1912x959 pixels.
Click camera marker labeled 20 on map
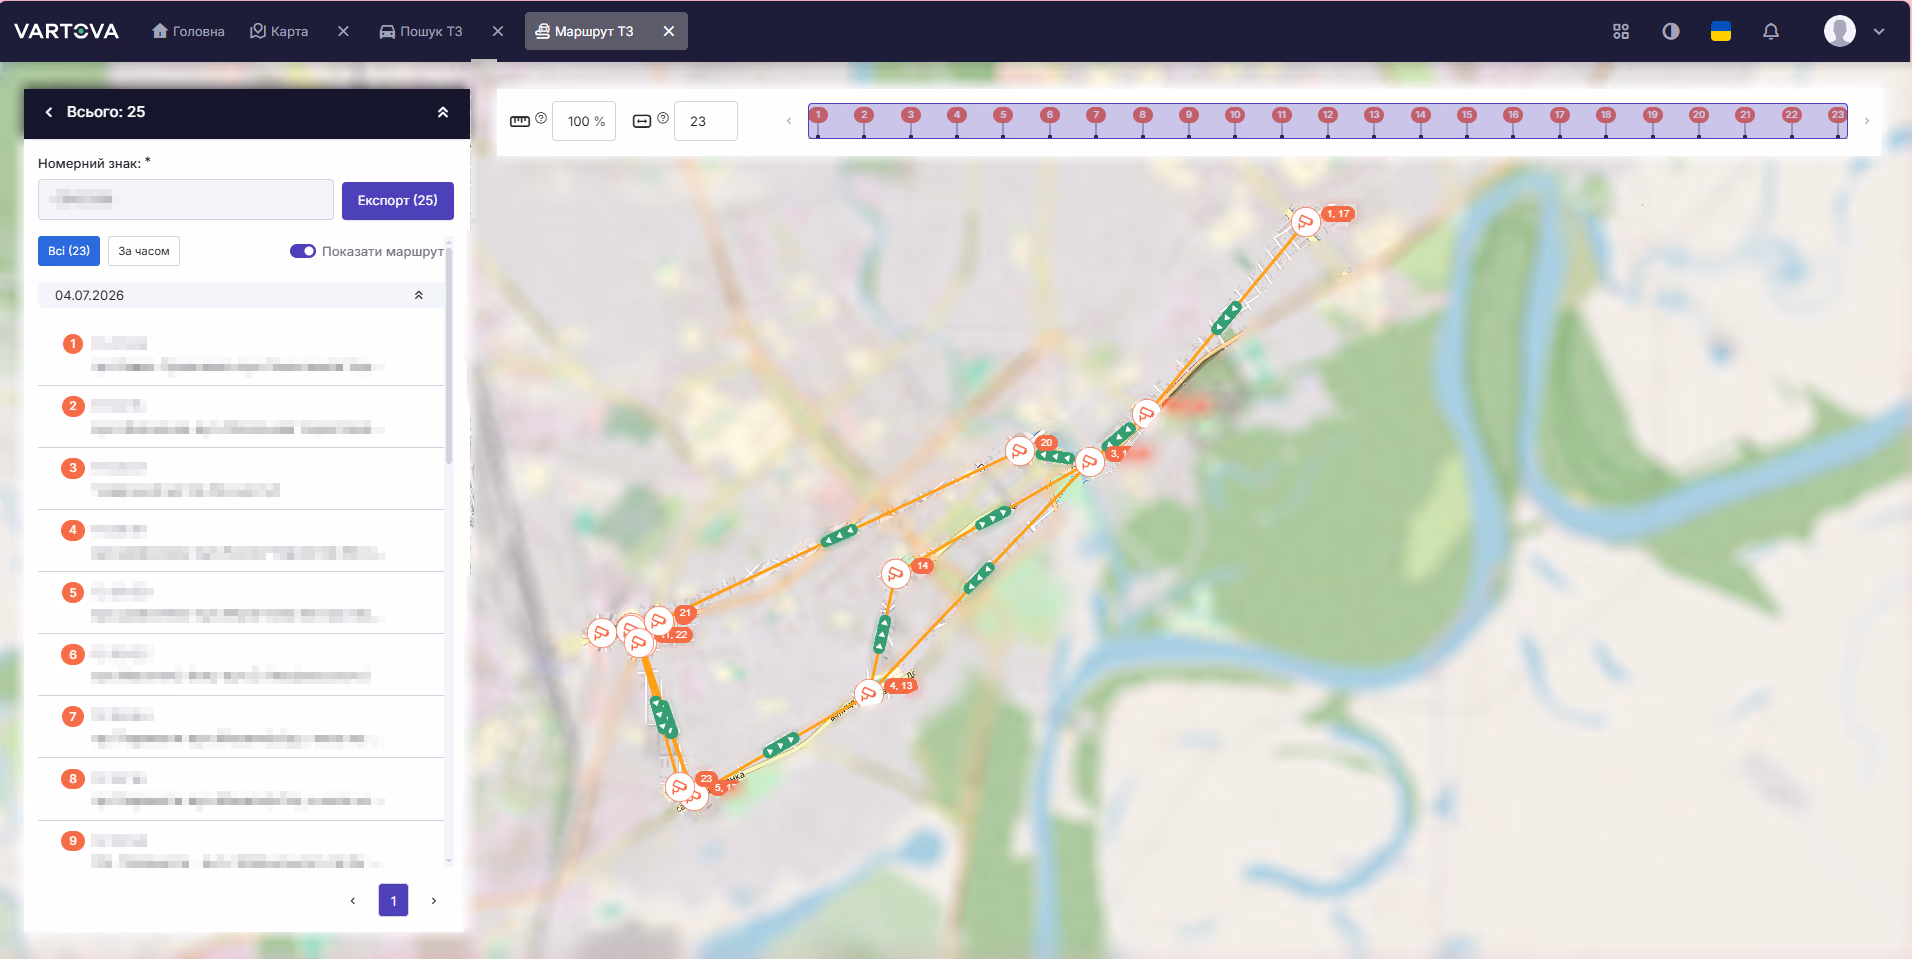pos(1020,451)
